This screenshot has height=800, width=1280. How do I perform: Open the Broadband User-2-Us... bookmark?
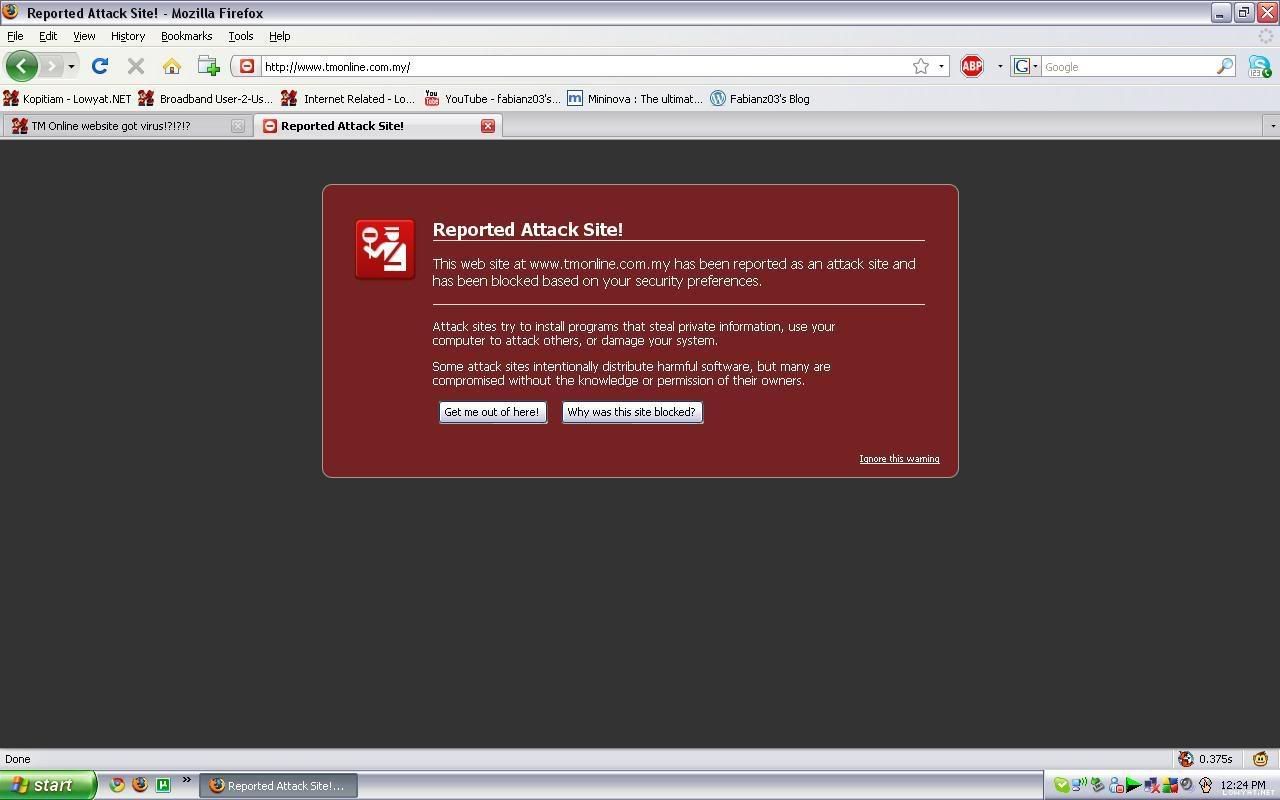[x=206, y=98]
